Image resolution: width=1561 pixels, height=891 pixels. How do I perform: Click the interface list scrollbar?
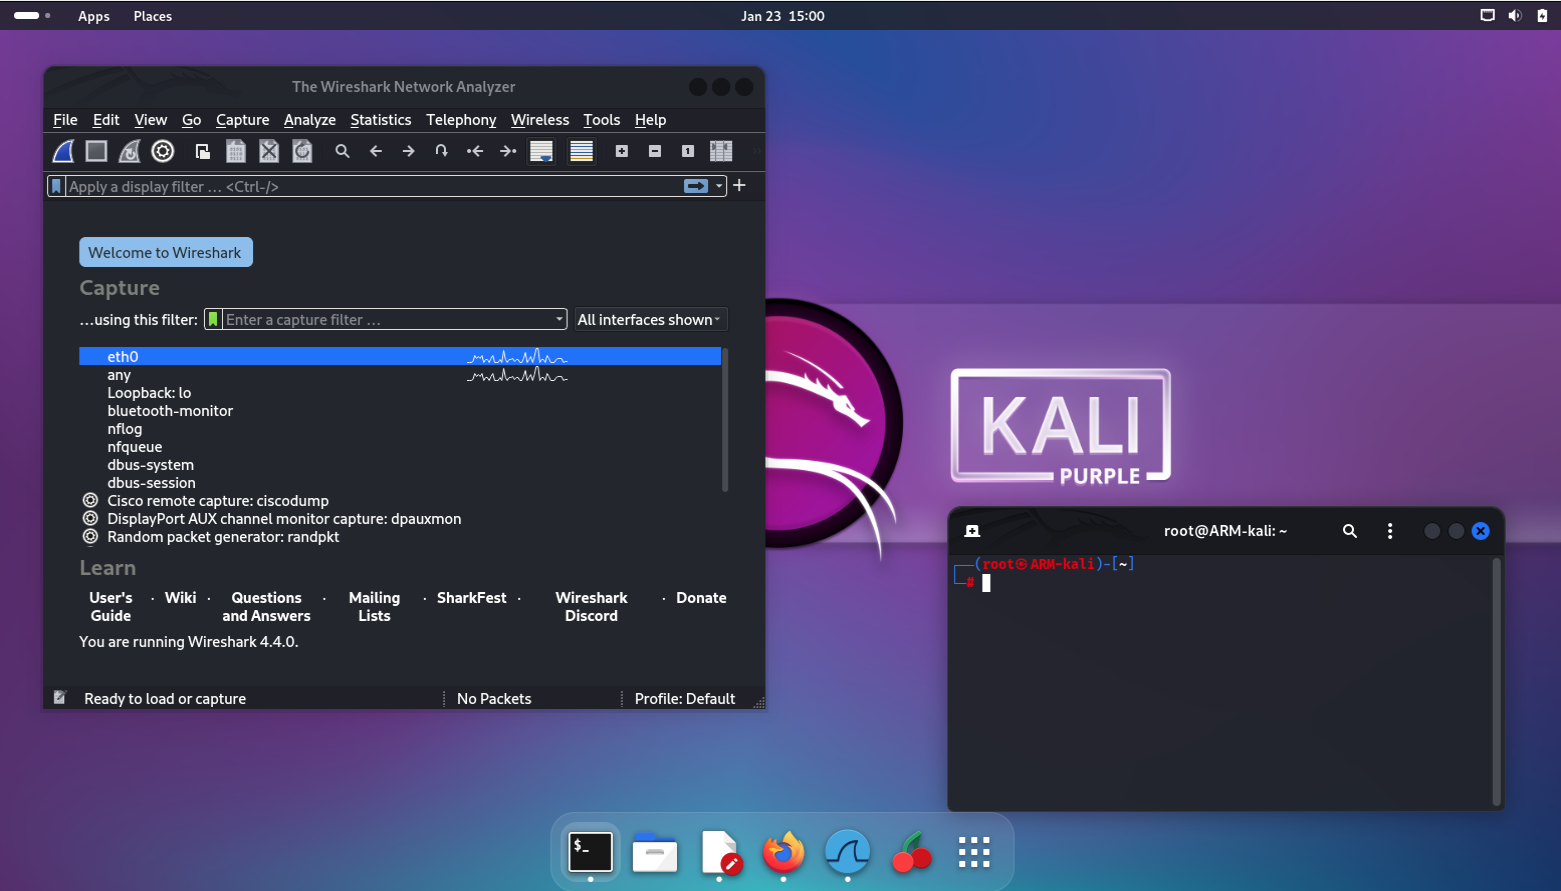tap(725, 420)
